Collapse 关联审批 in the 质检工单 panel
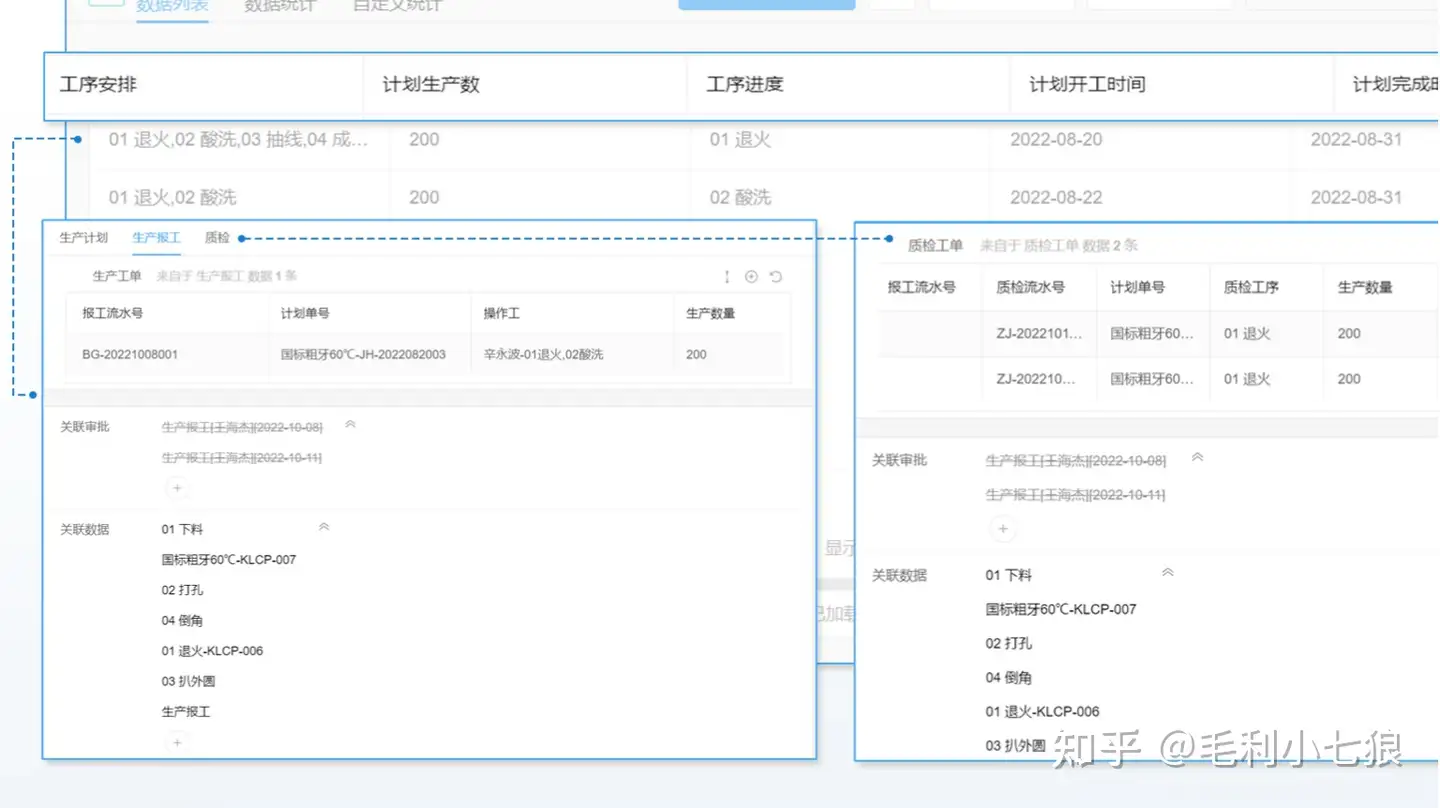Viewport: 1440px width, 808px height. (1197, 458)
